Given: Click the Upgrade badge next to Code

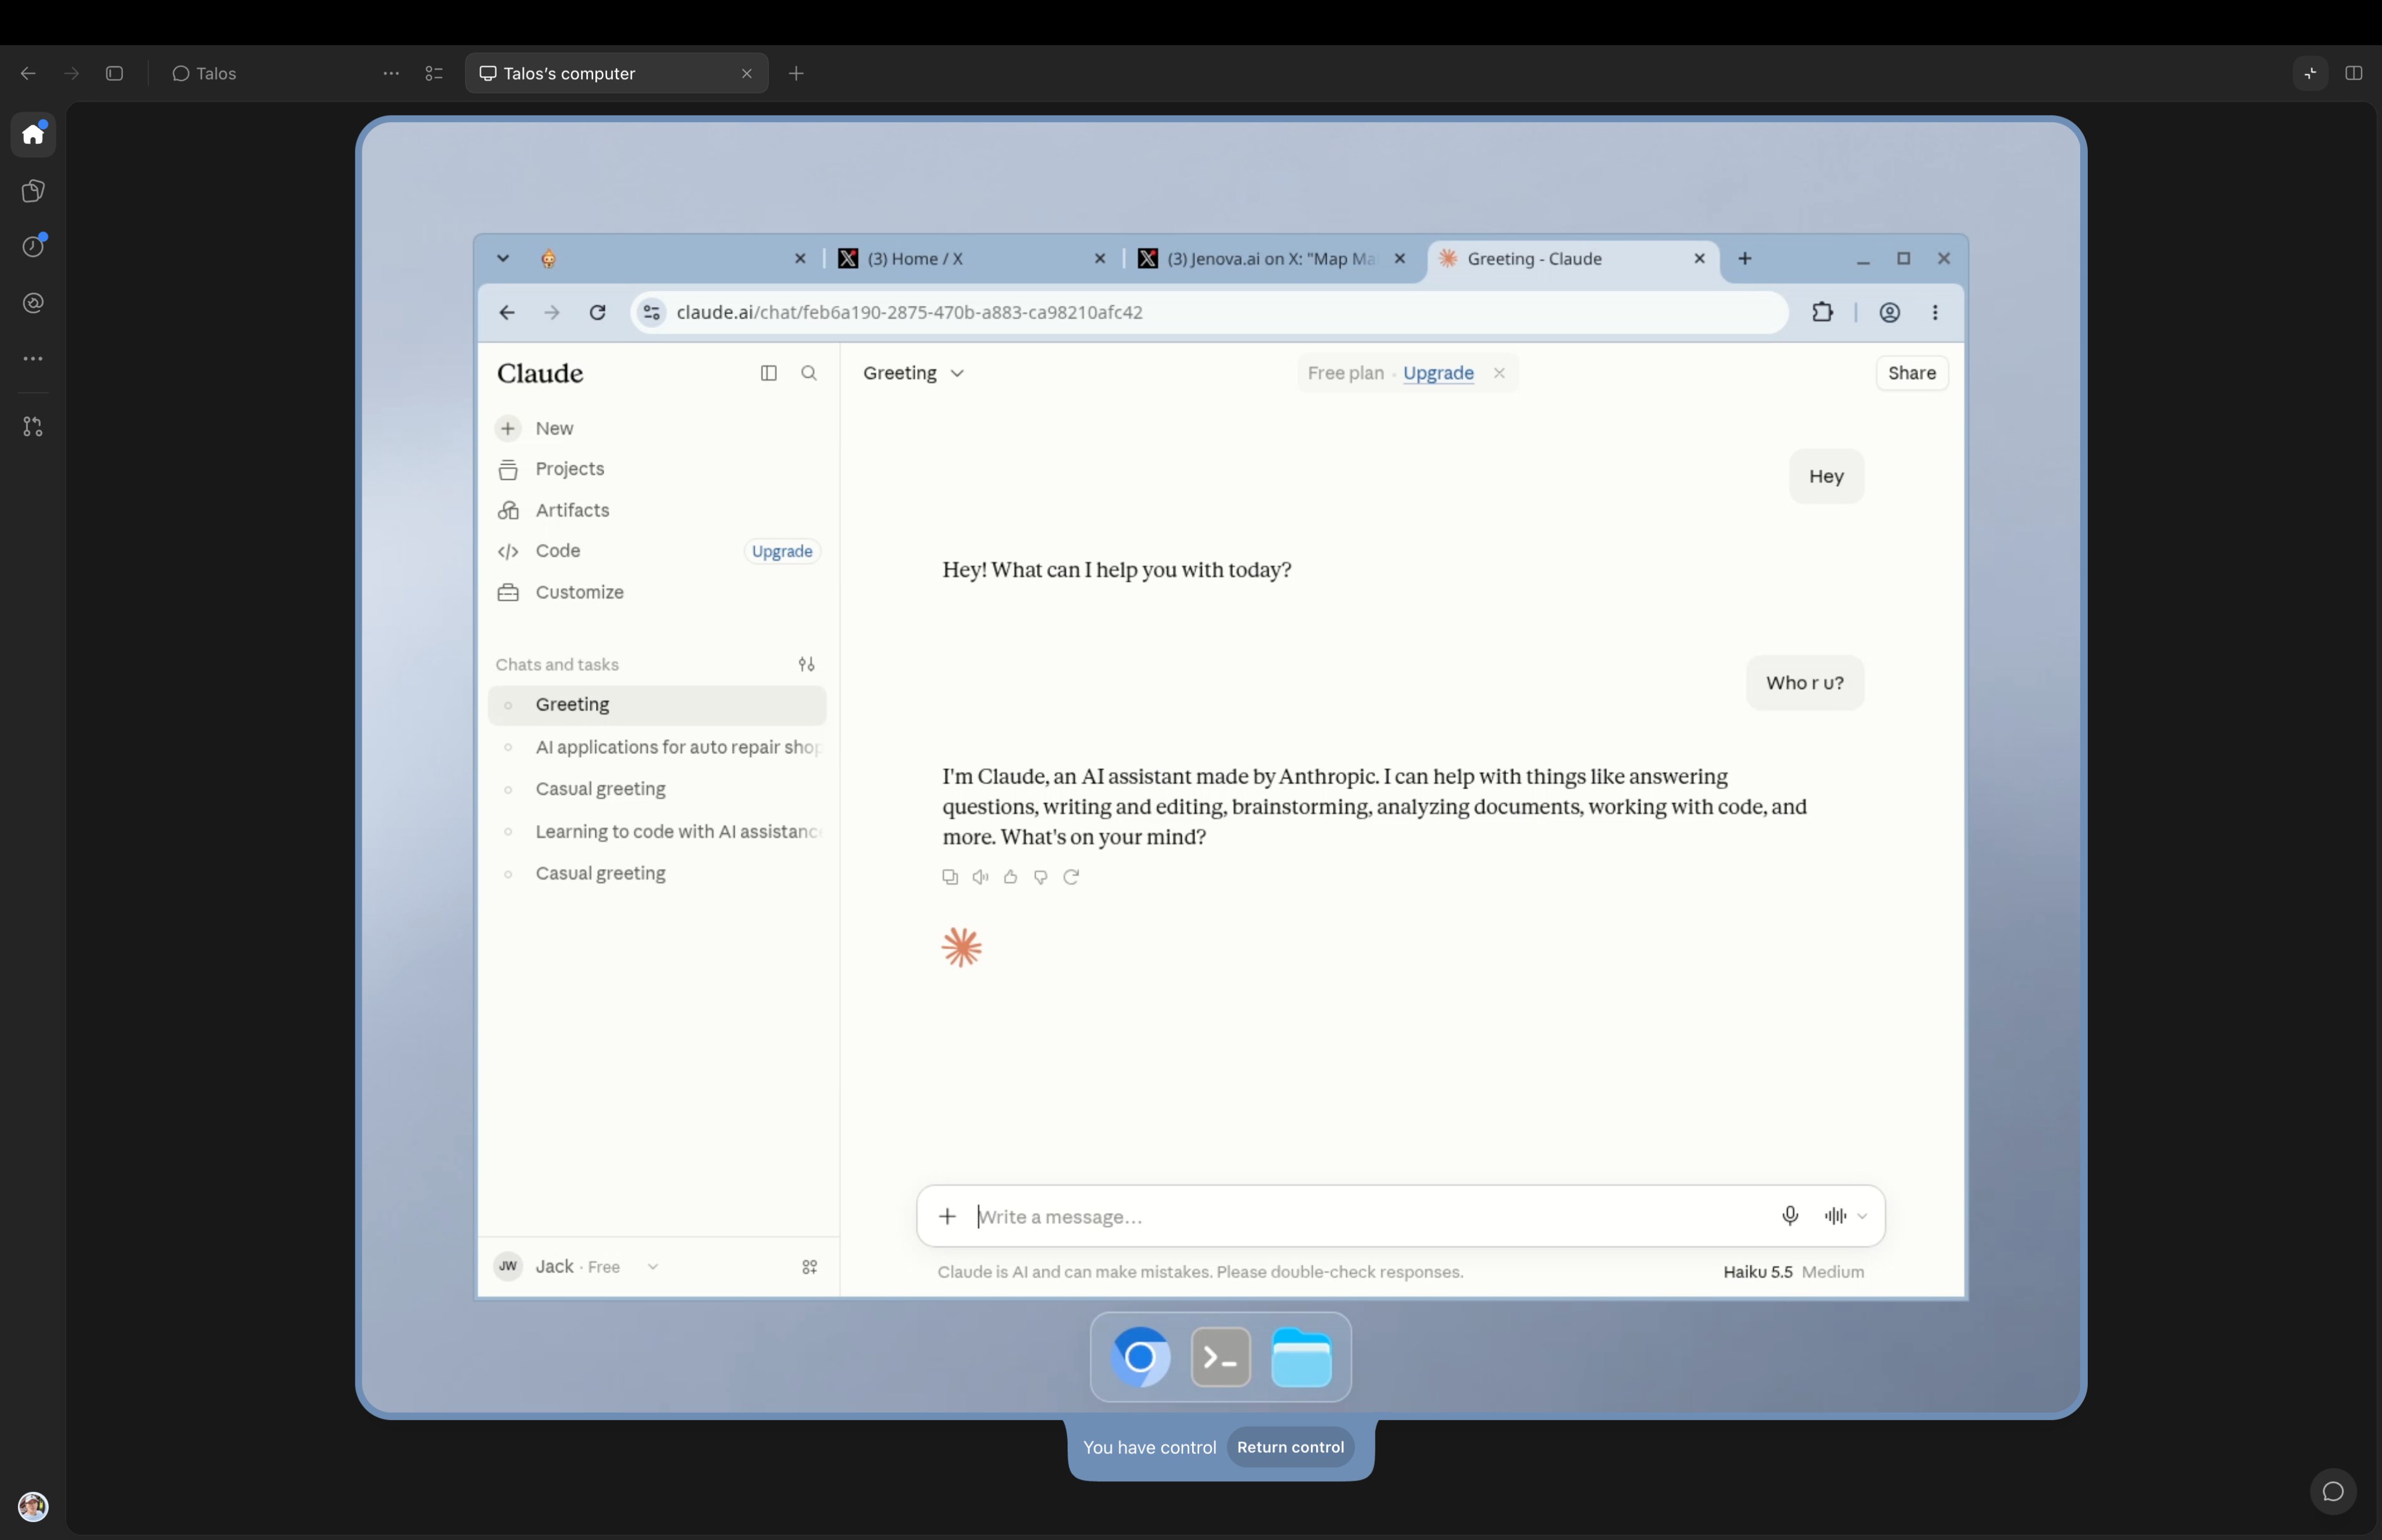Looking at the screenshot, I should [781, 551].
